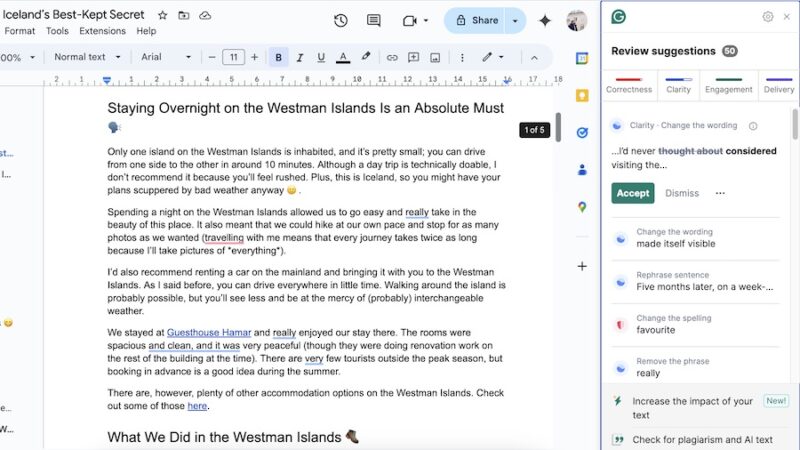Open the Format menu
Screen dimensions: 800x450
point(20,31)
